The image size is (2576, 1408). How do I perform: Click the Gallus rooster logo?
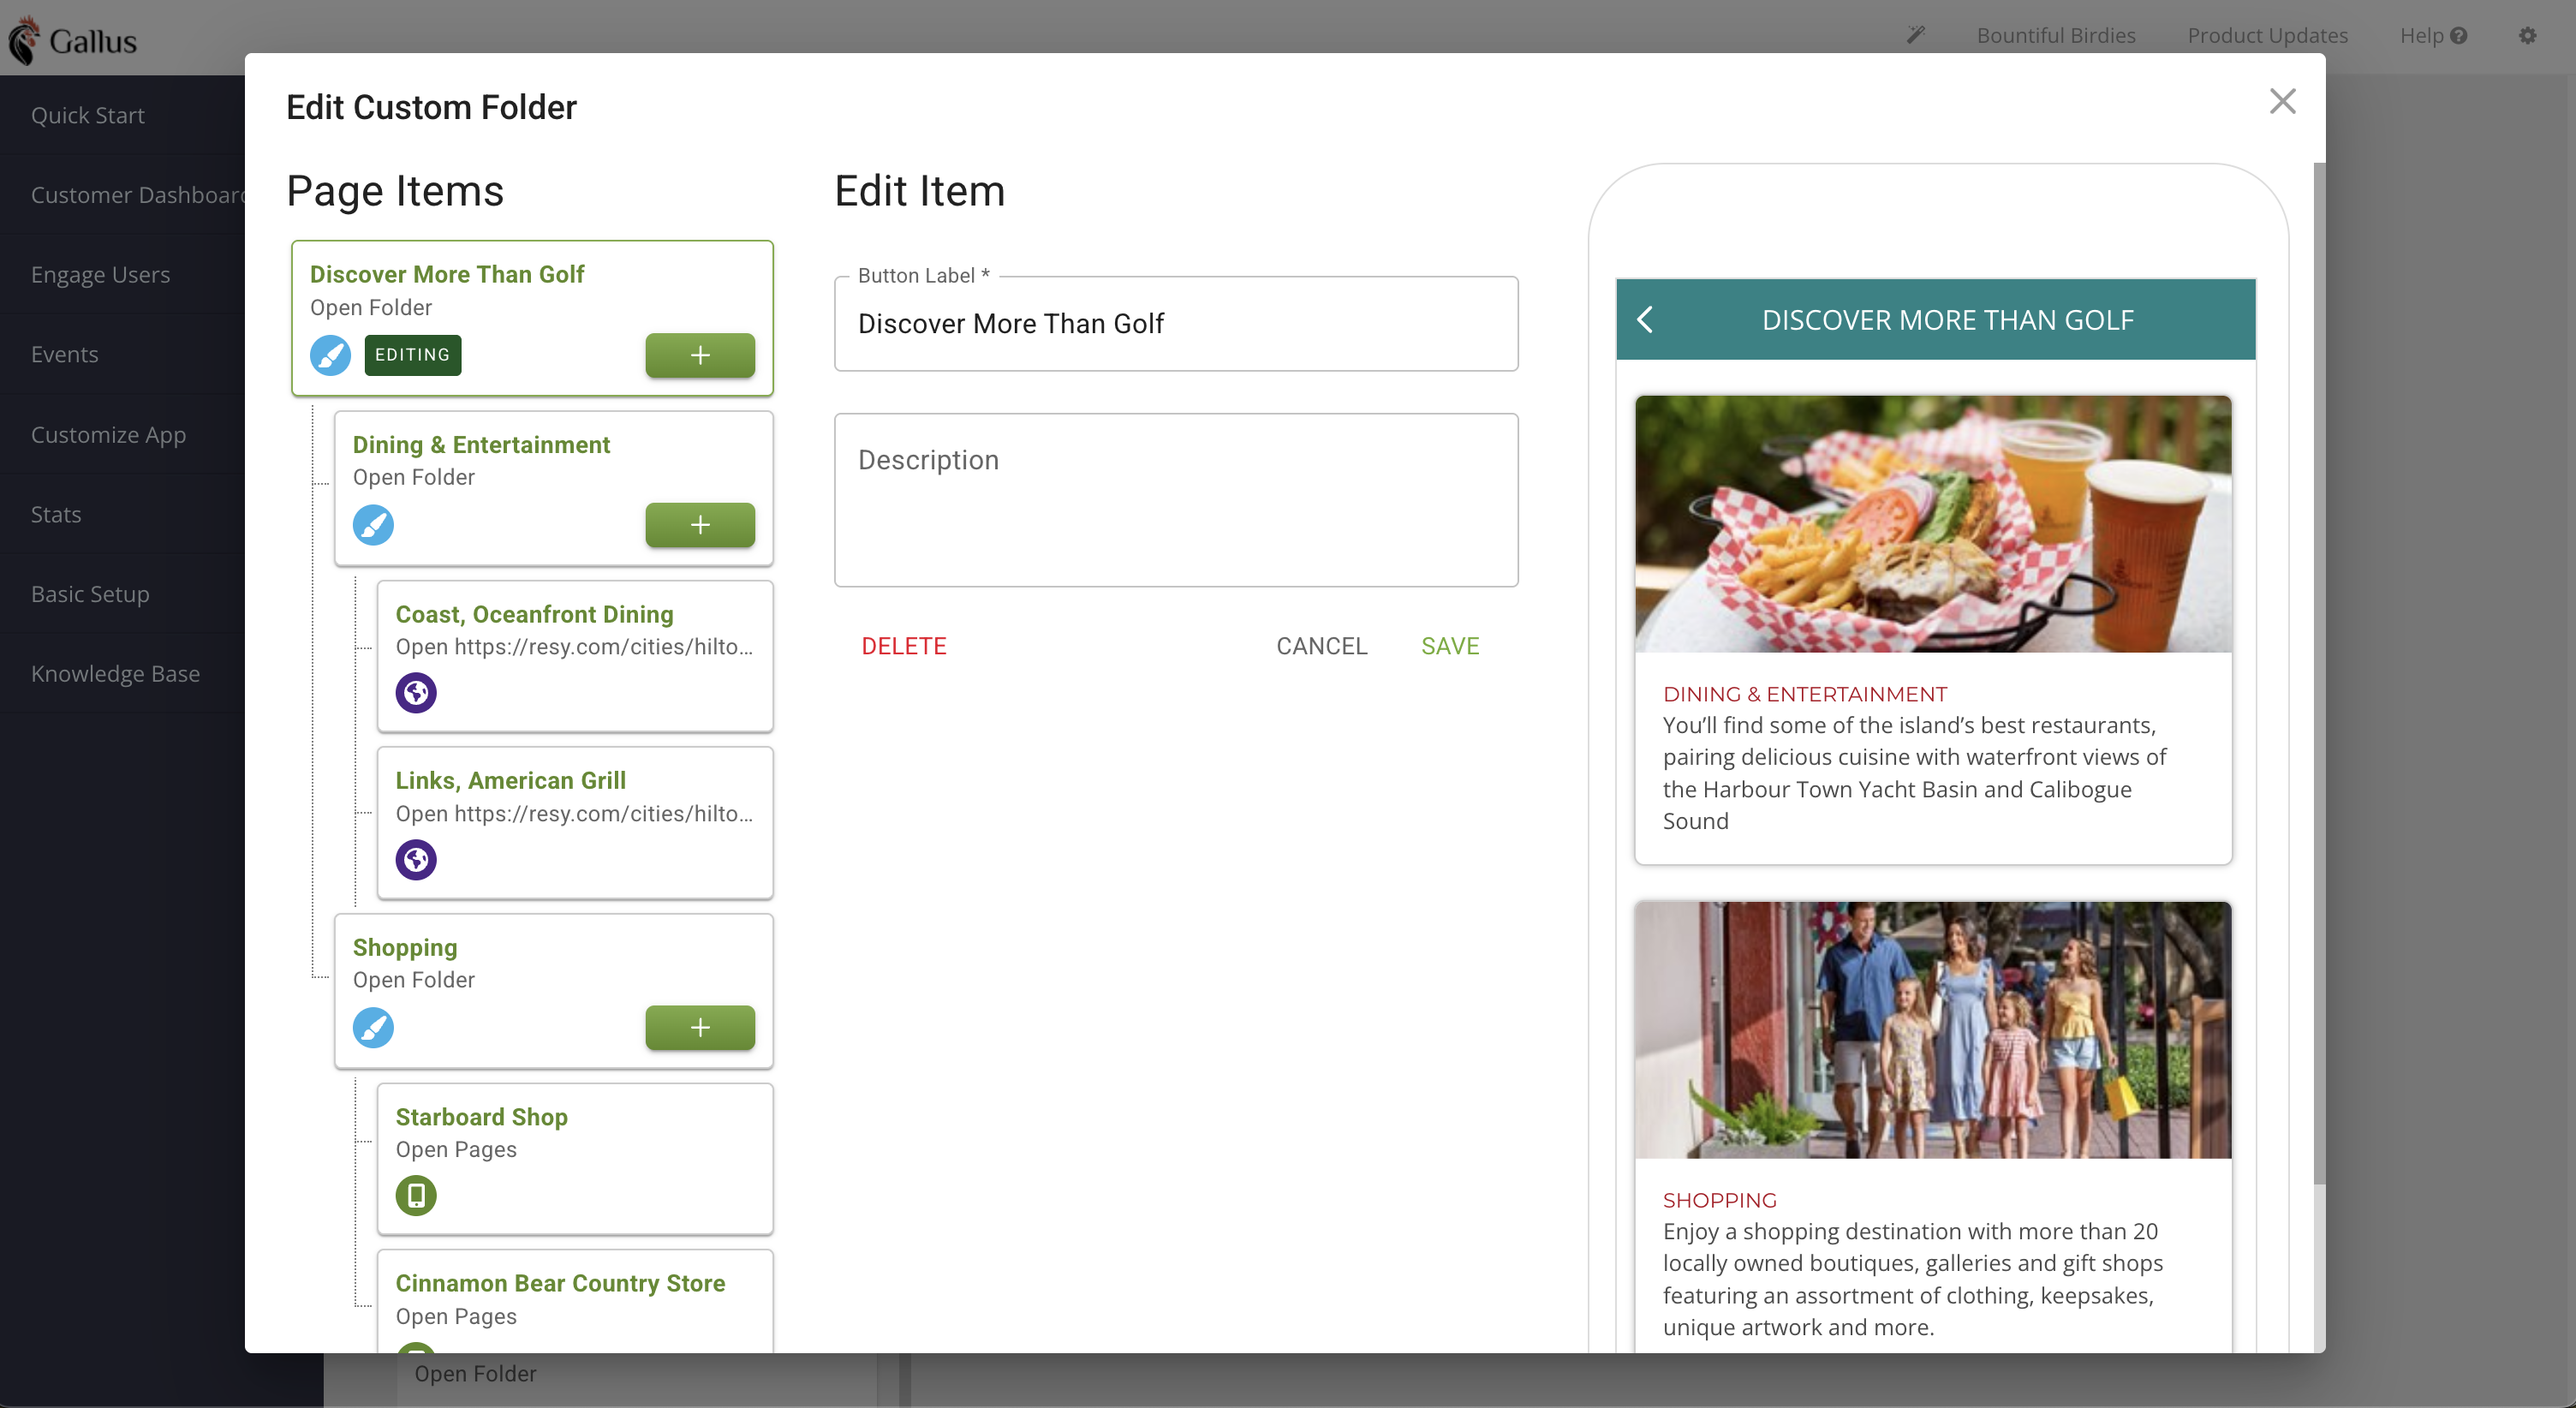pyautogui.click(x=24, y=39)
